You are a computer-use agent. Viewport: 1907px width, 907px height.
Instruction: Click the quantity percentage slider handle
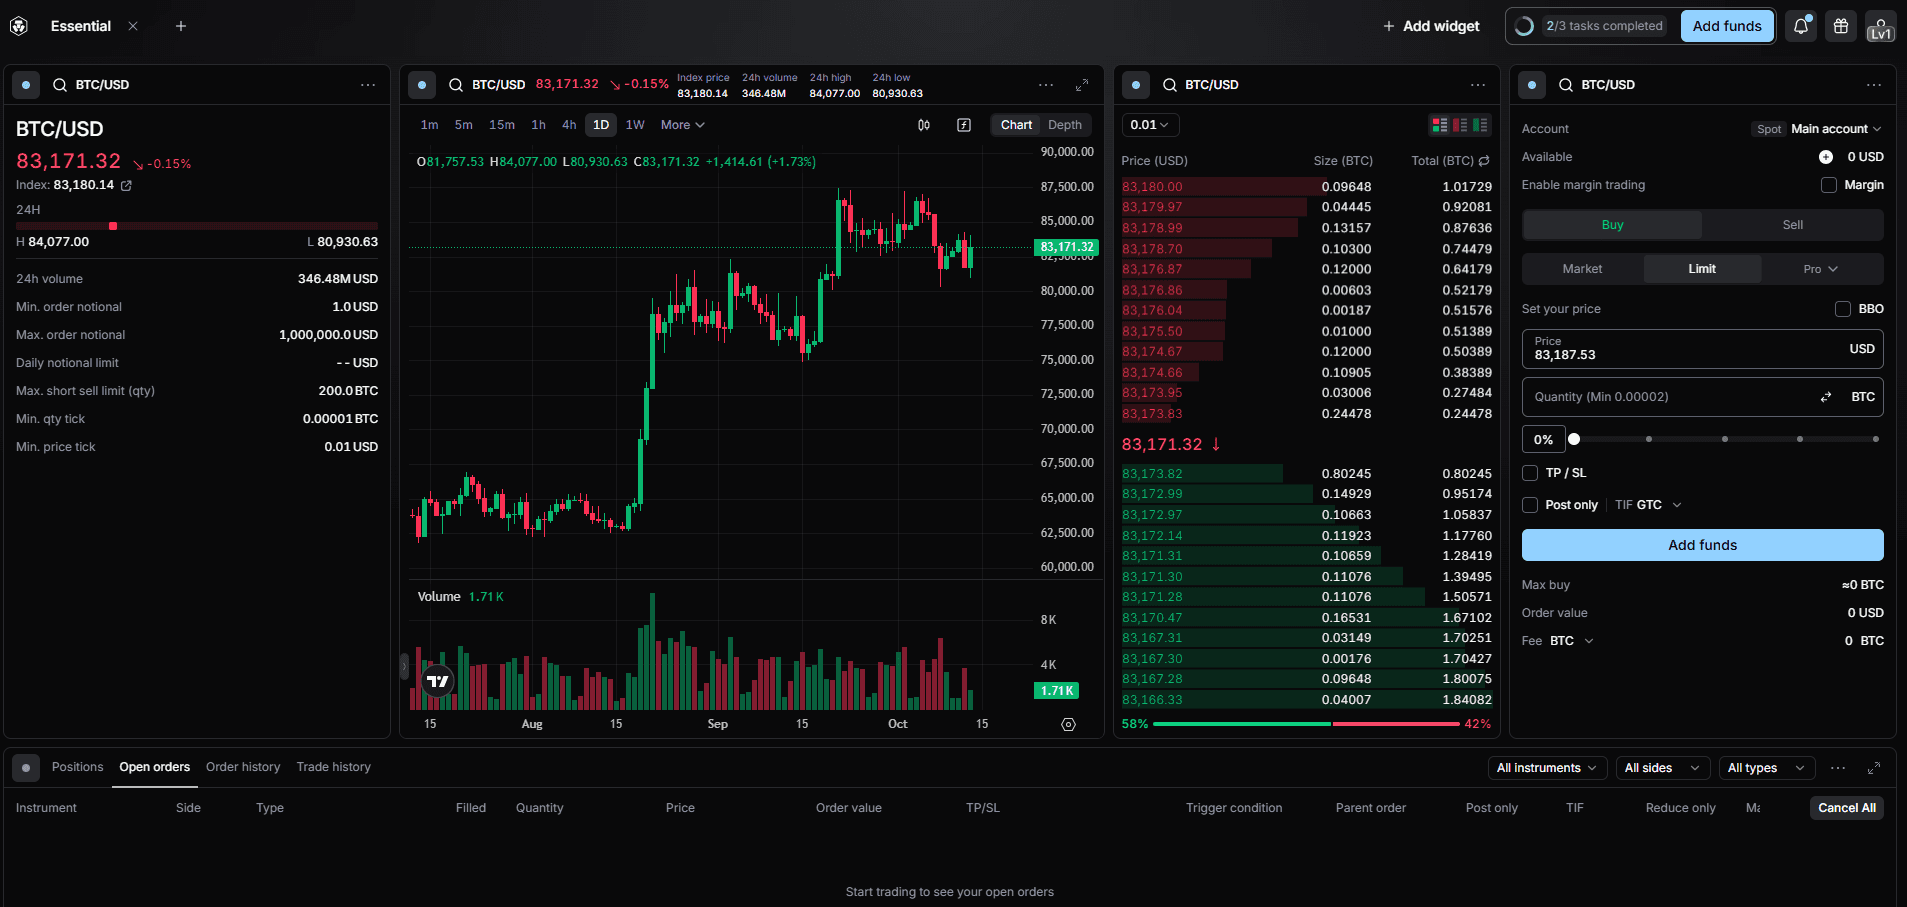coord(1574,439)
